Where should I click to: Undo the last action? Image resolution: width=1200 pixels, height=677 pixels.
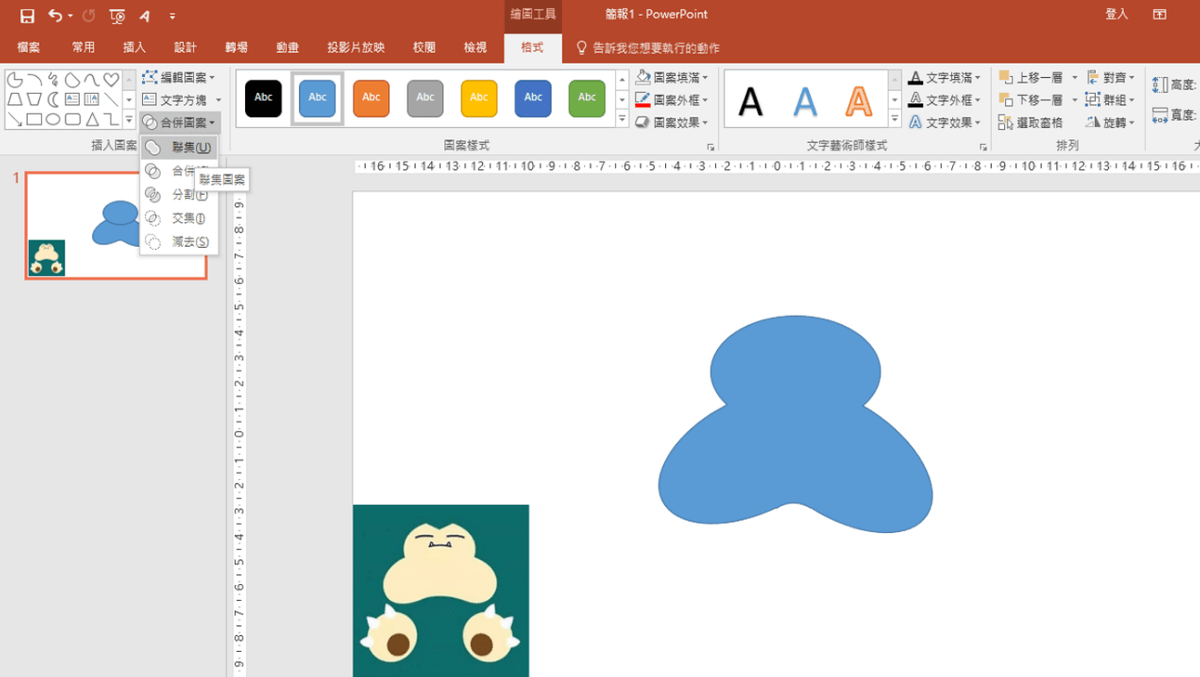pos(55,16)
